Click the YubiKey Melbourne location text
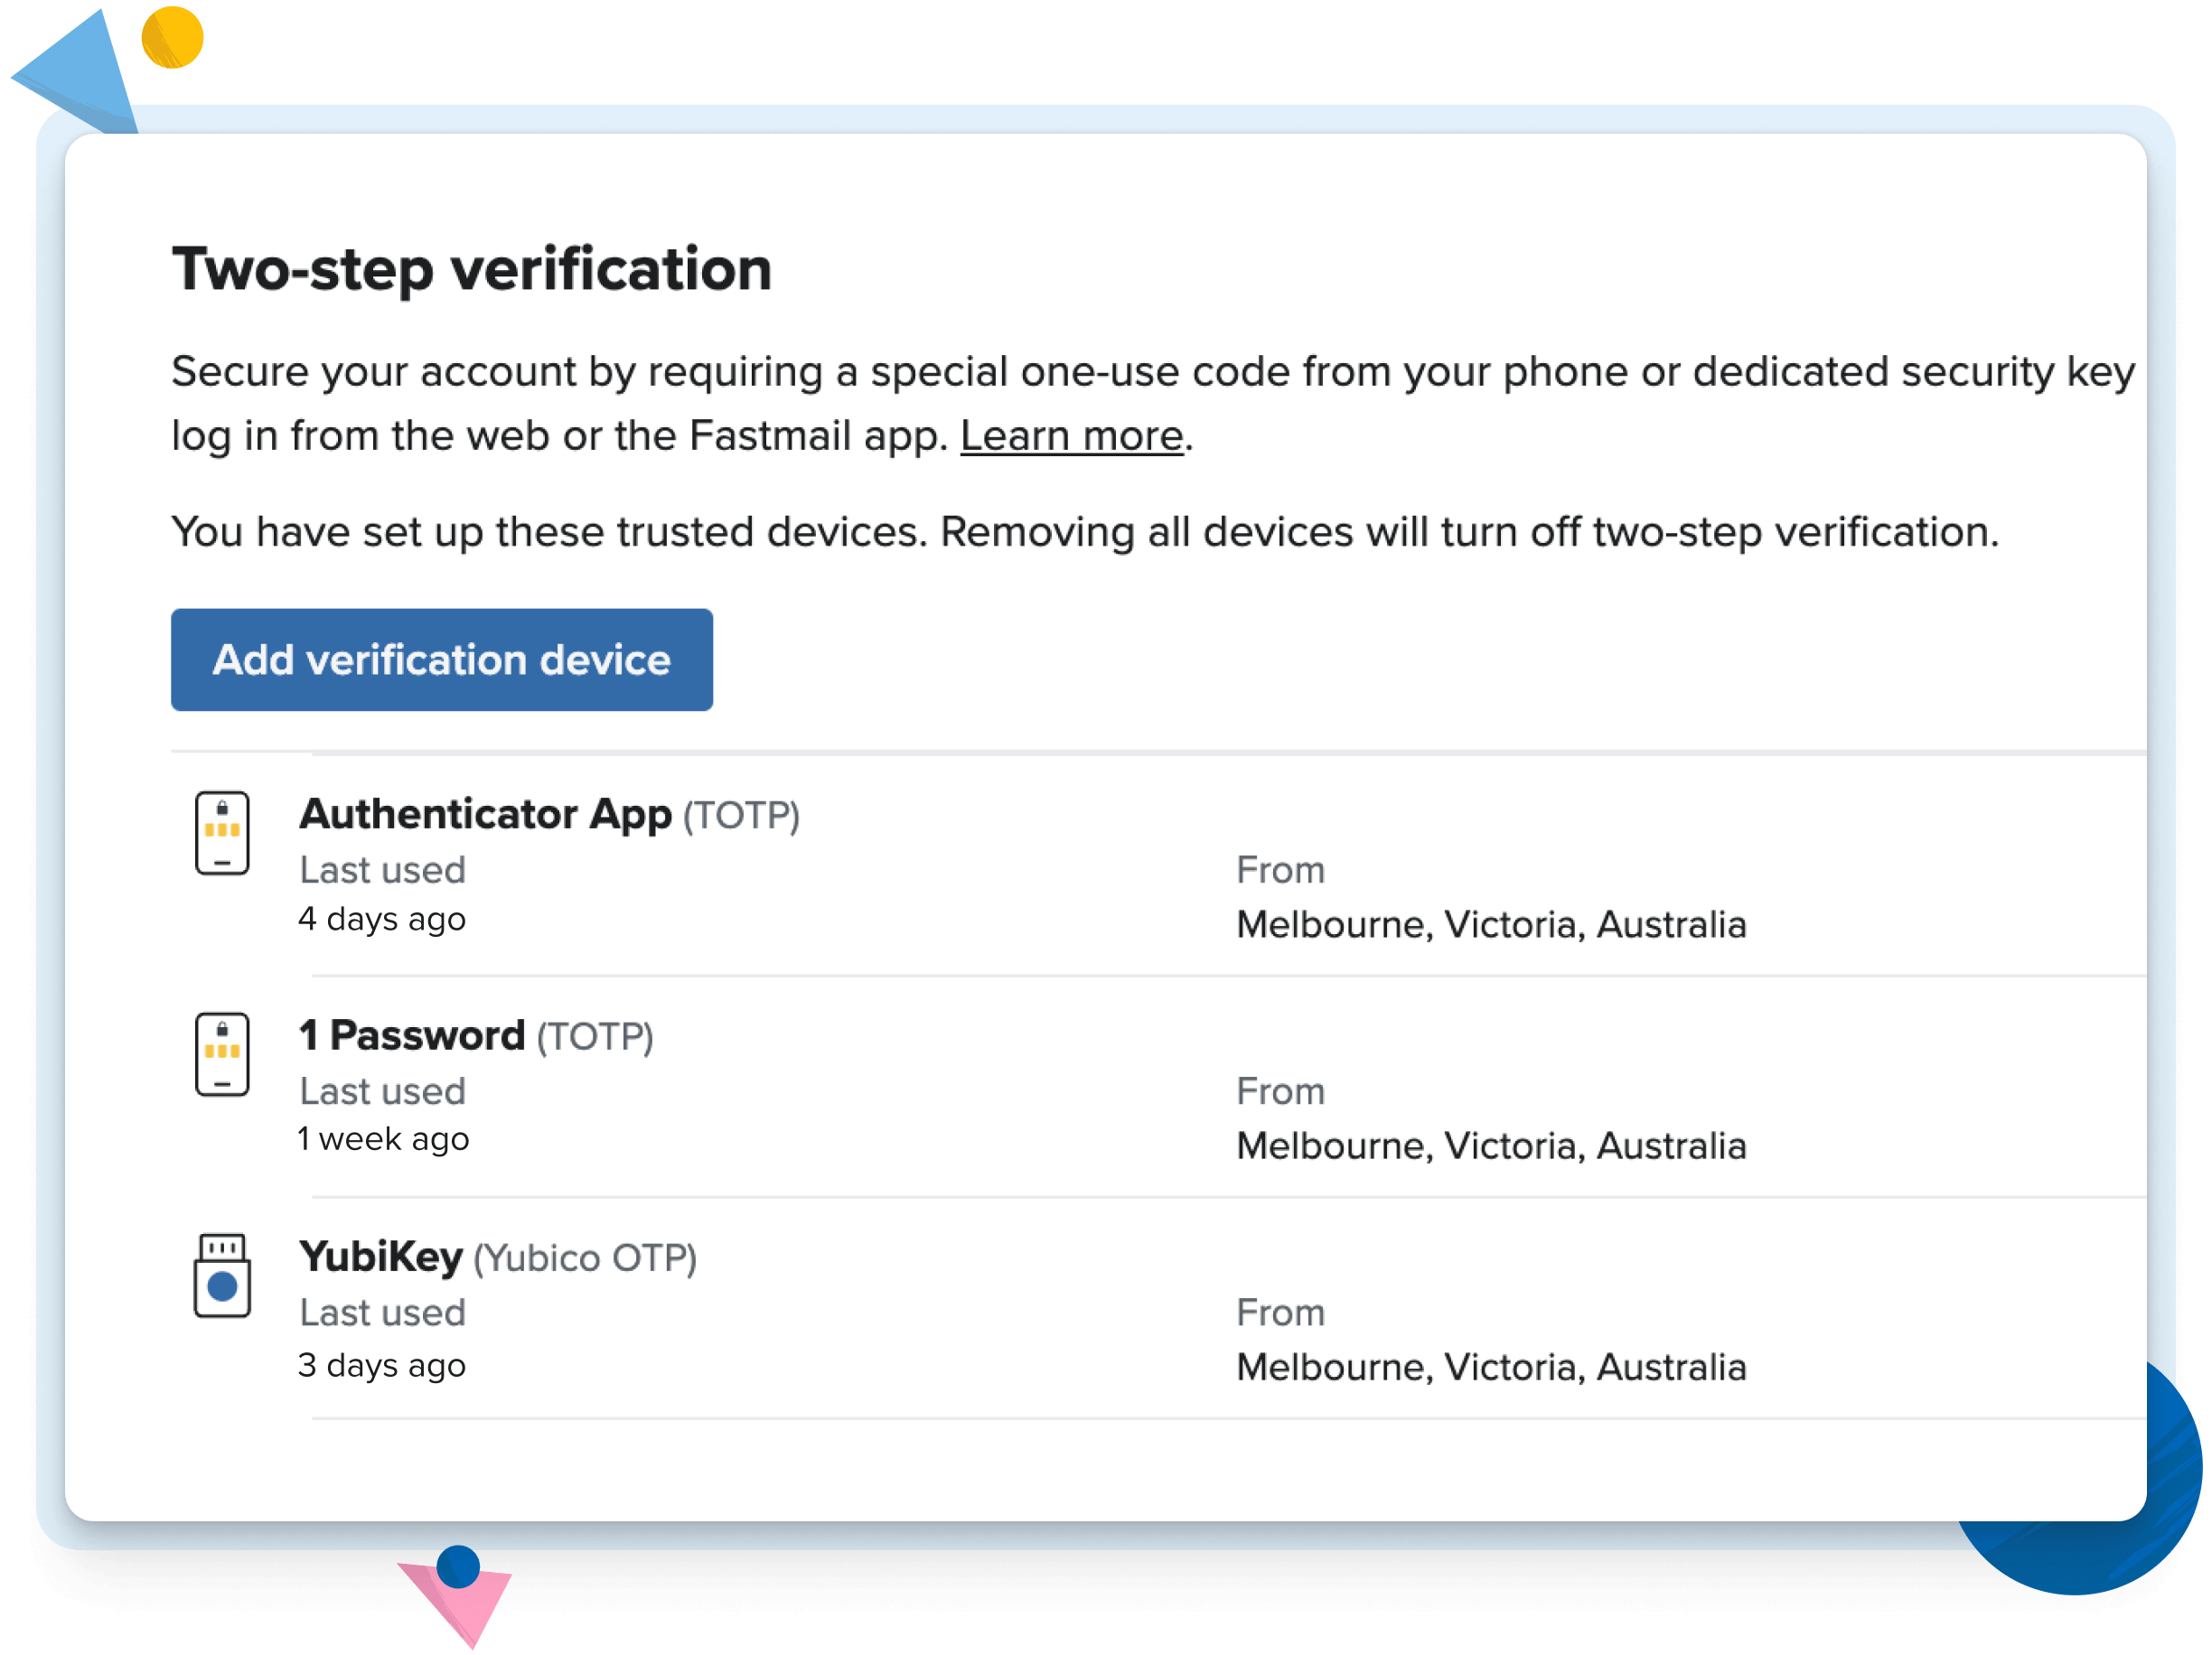The image size is (2212, 1655). tap(1490, 1367)
